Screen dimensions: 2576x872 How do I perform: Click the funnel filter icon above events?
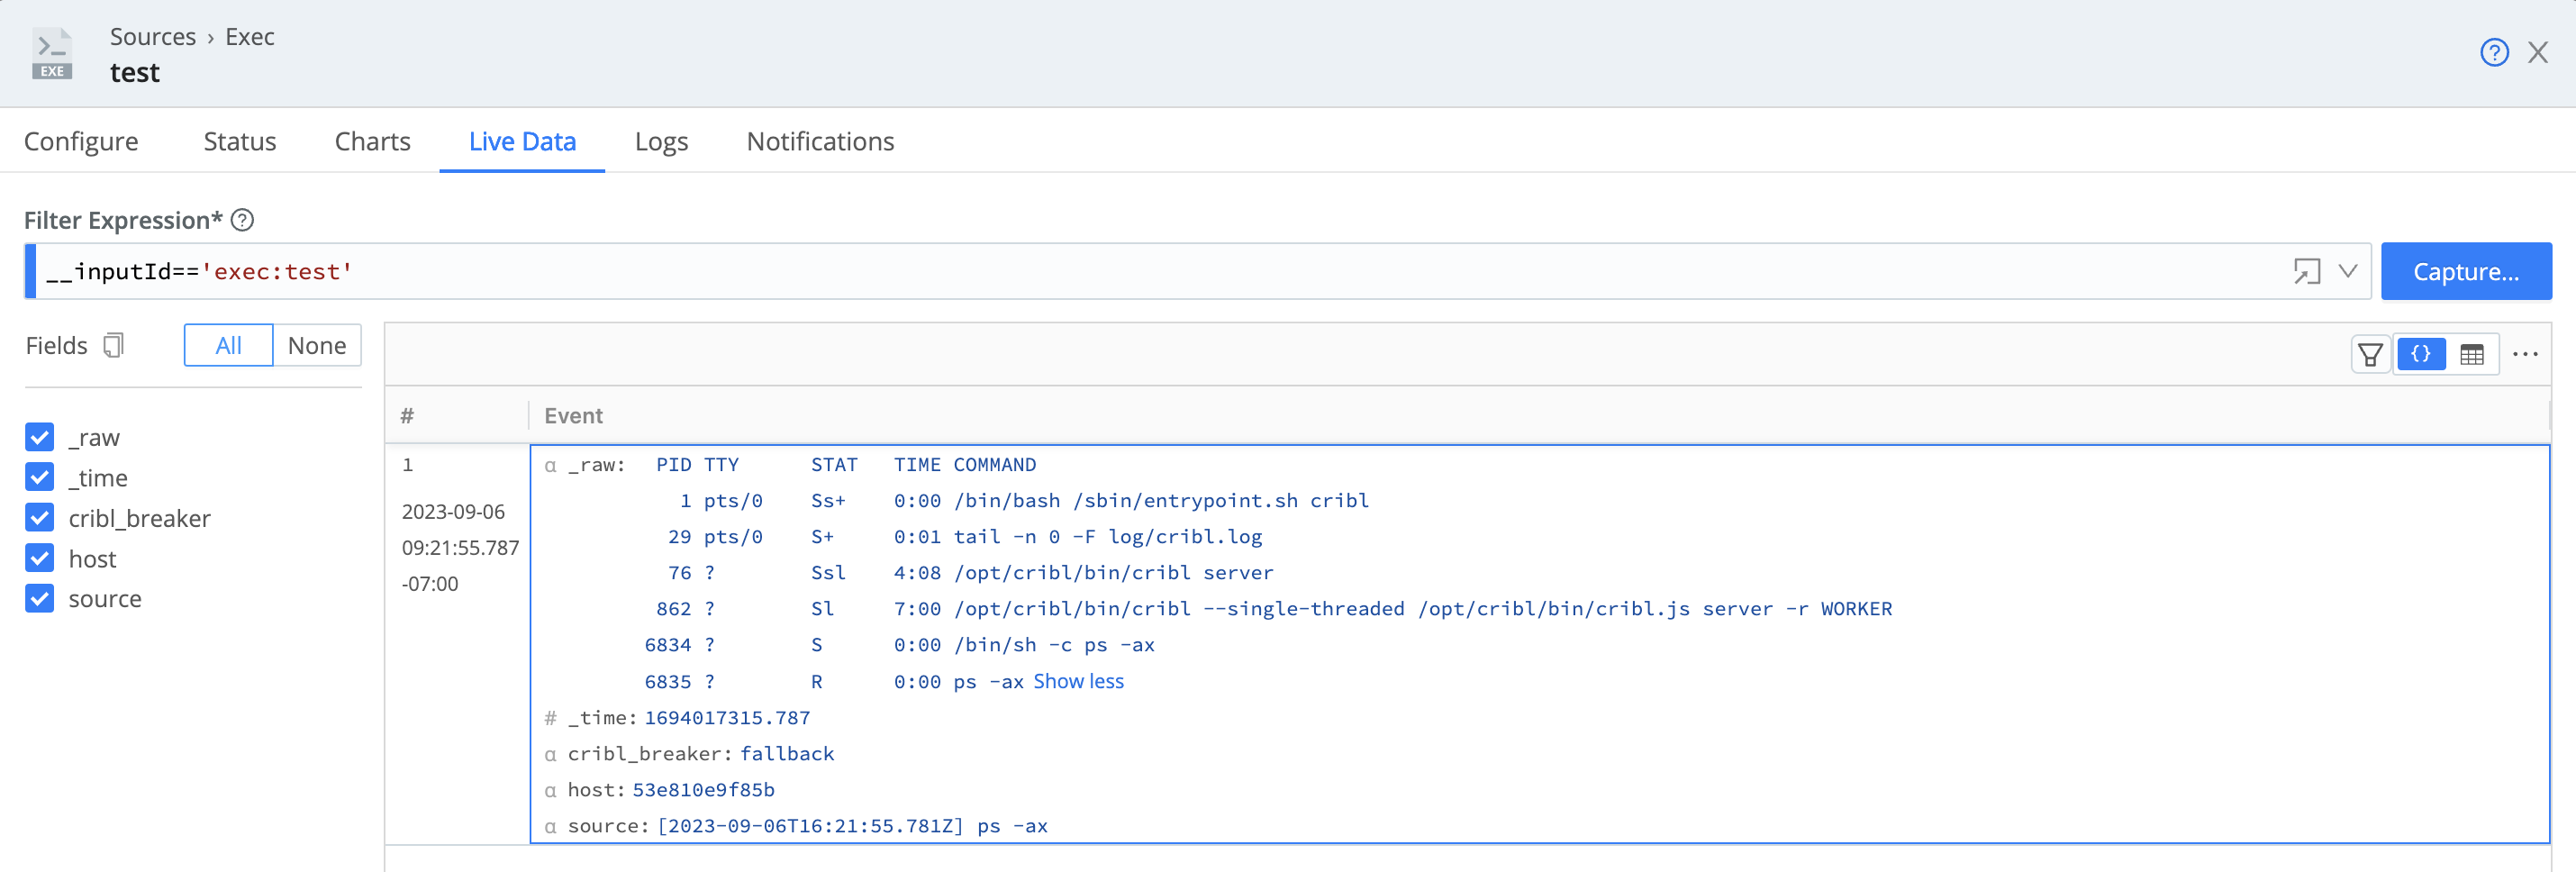click(2370, 354)
